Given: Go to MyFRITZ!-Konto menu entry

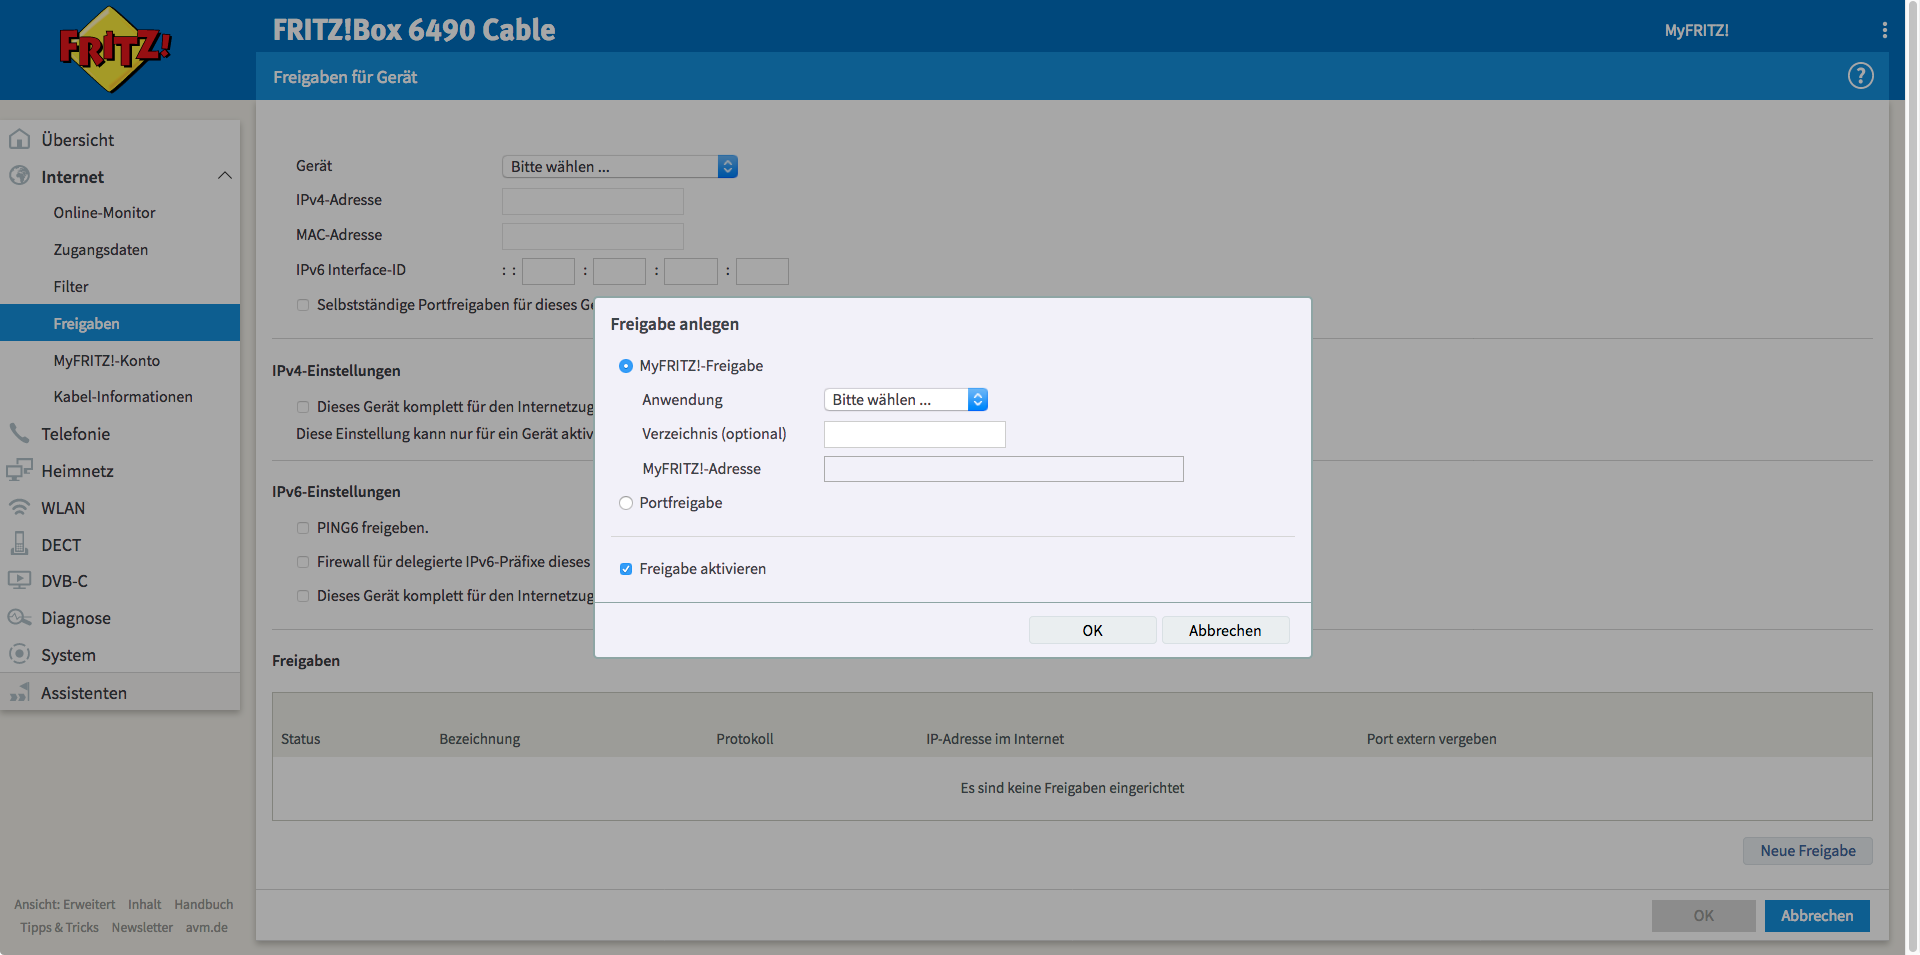Looking at the screenshot, I should click(107, 361).
